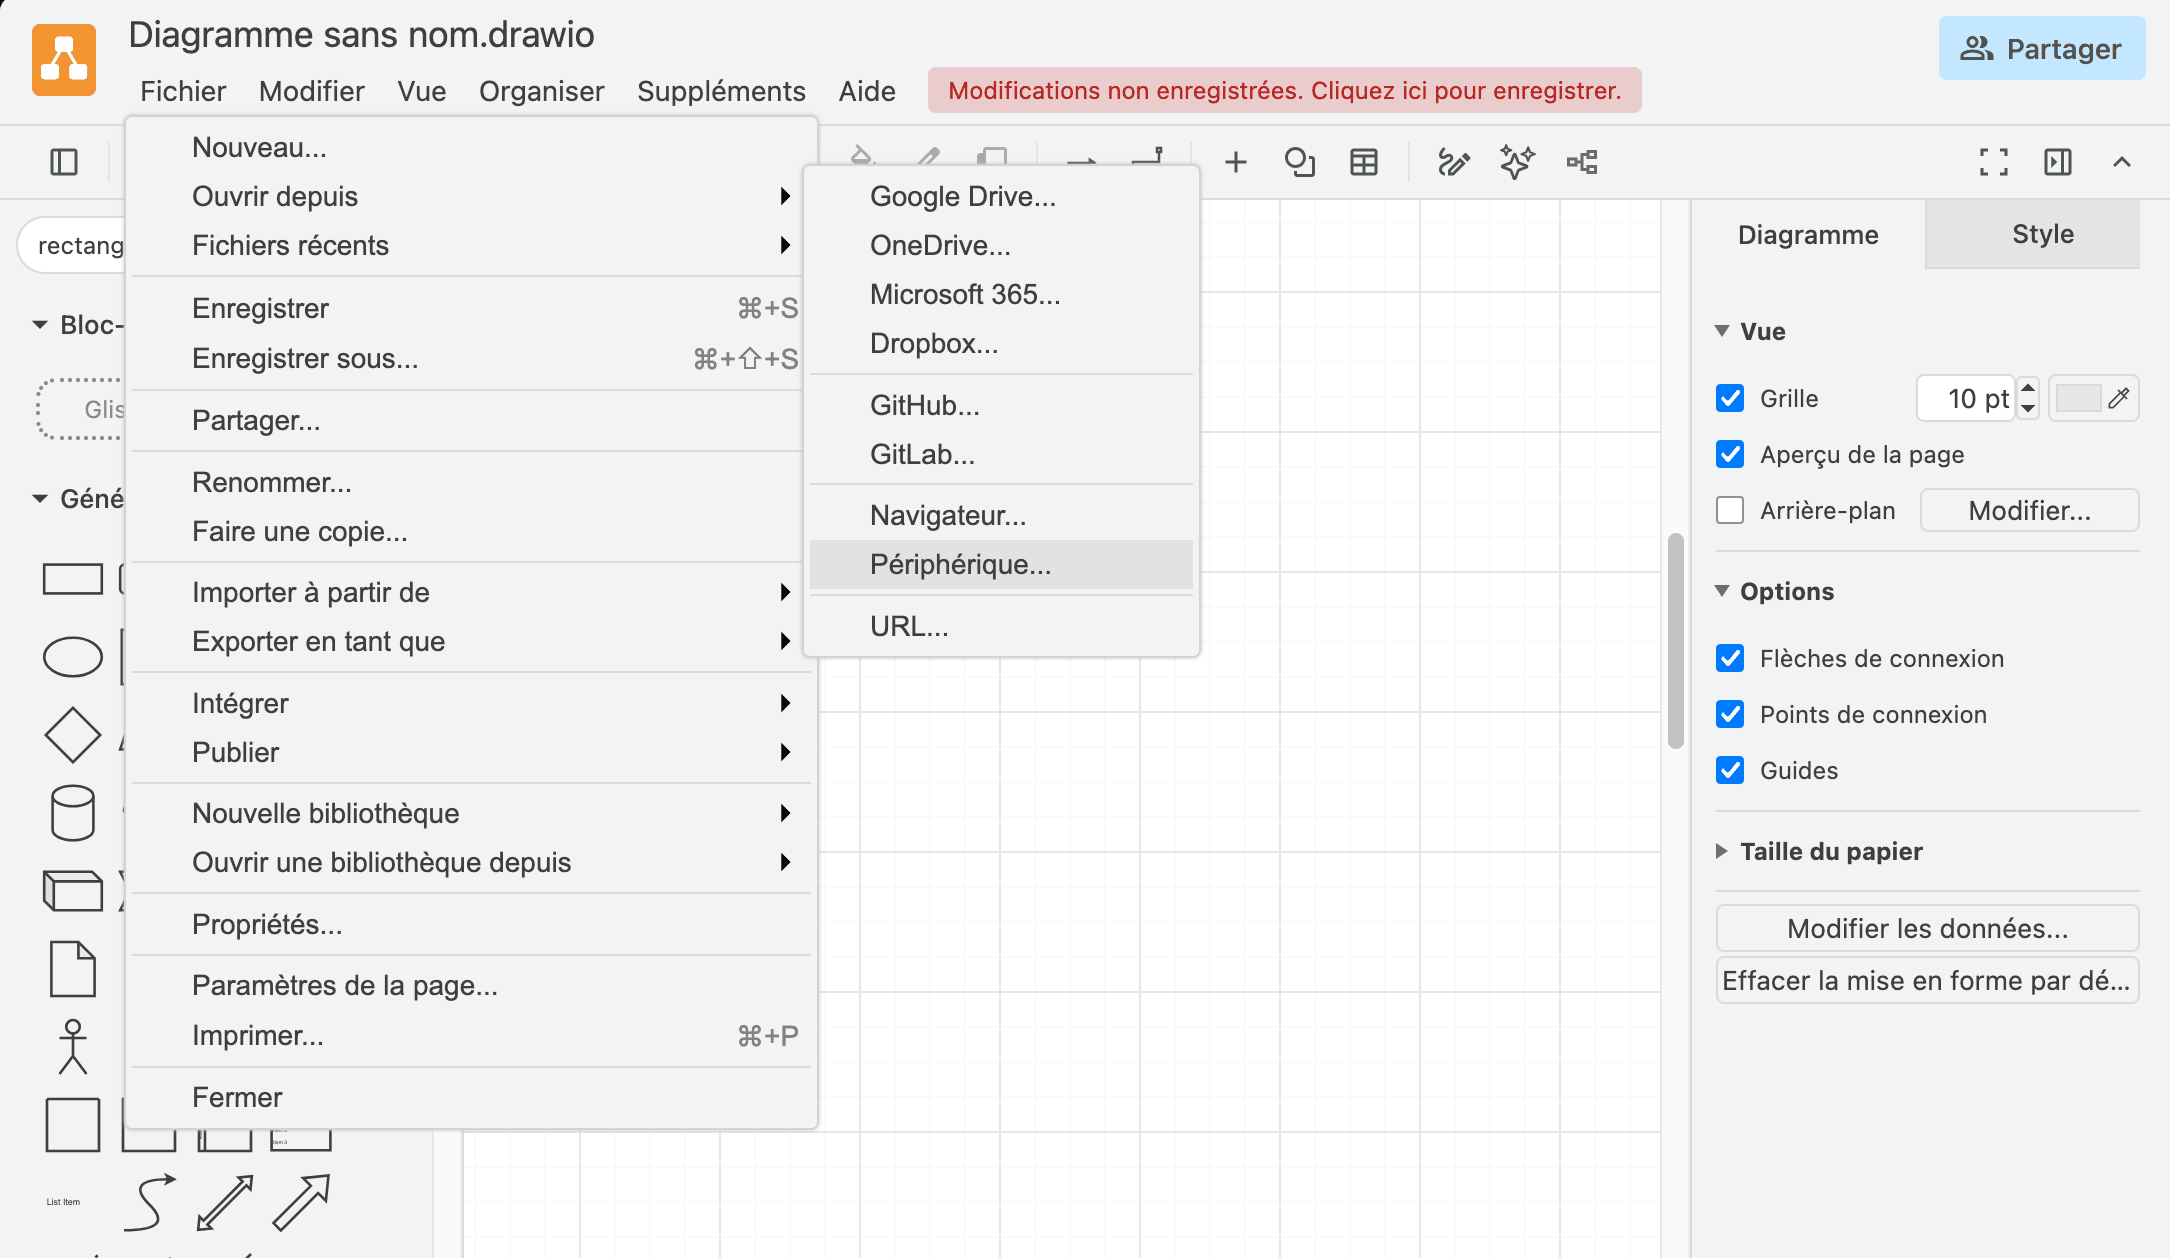
Task: Open the shapes picker toolbar icon
Action: 1300,162
